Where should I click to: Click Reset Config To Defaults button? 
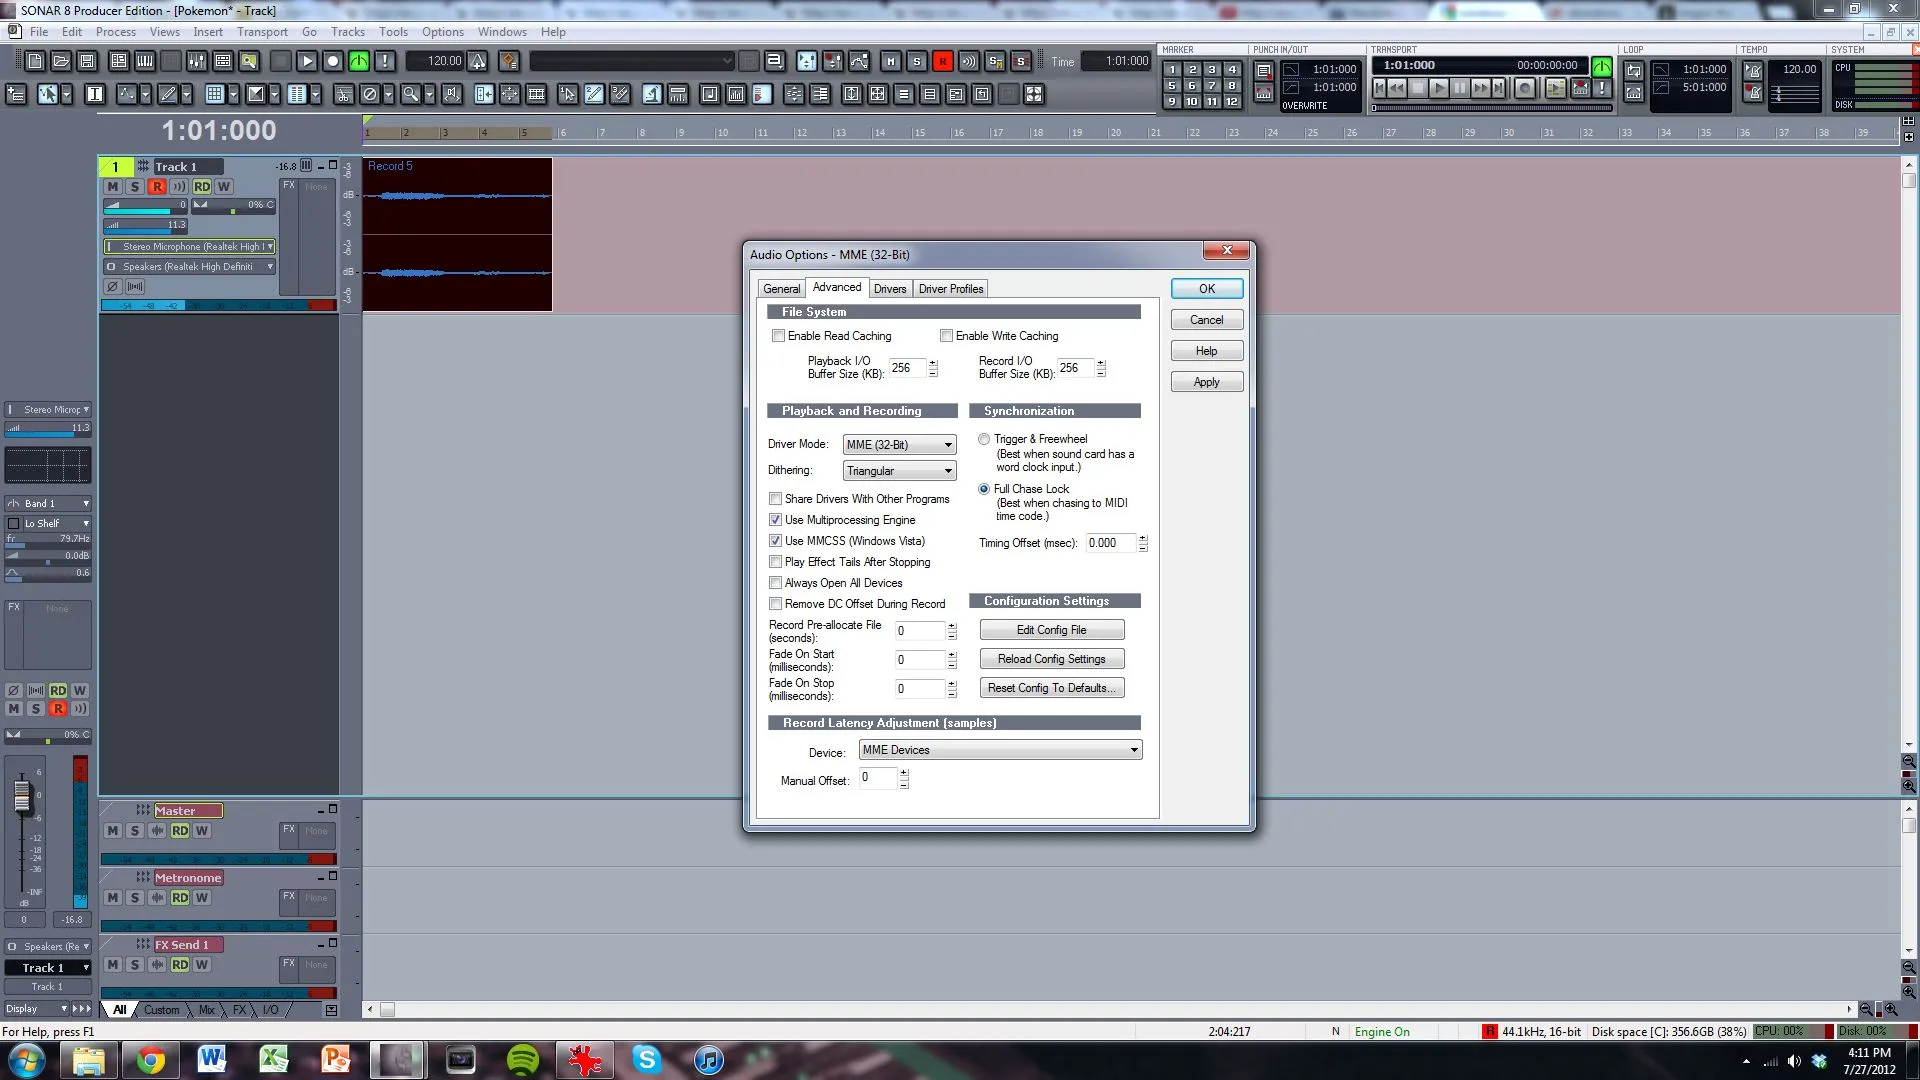(x=1052, y=688)
